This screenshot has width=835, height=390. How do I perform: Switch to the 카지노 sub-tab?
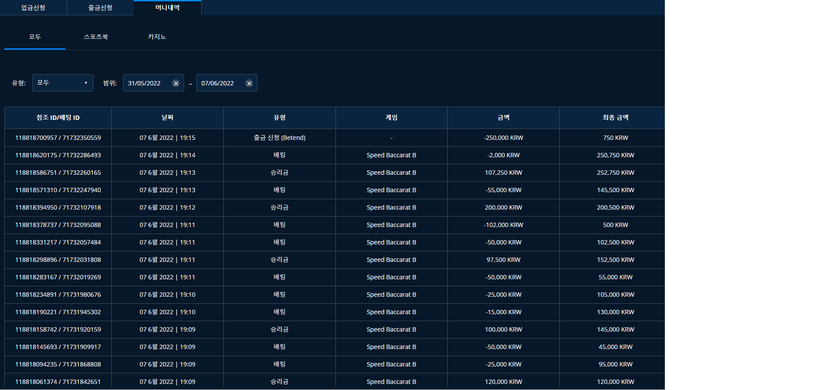point(157,37)
